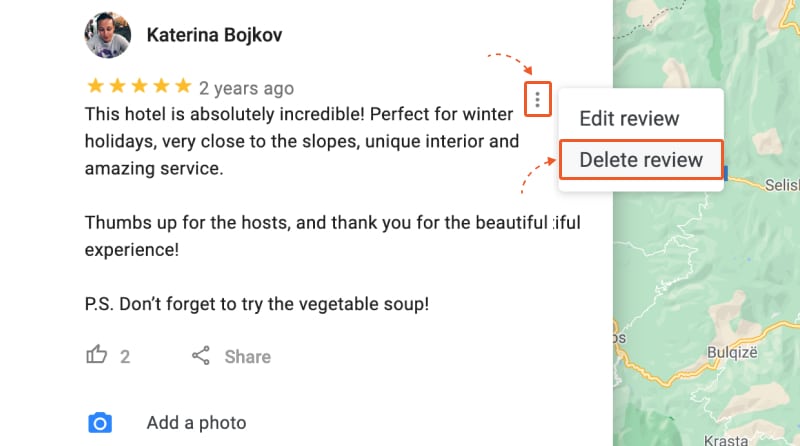This screenshot has width=800, height=446.
Task: Click the fourth gold star in rating
Action: (x=161, y=87)
